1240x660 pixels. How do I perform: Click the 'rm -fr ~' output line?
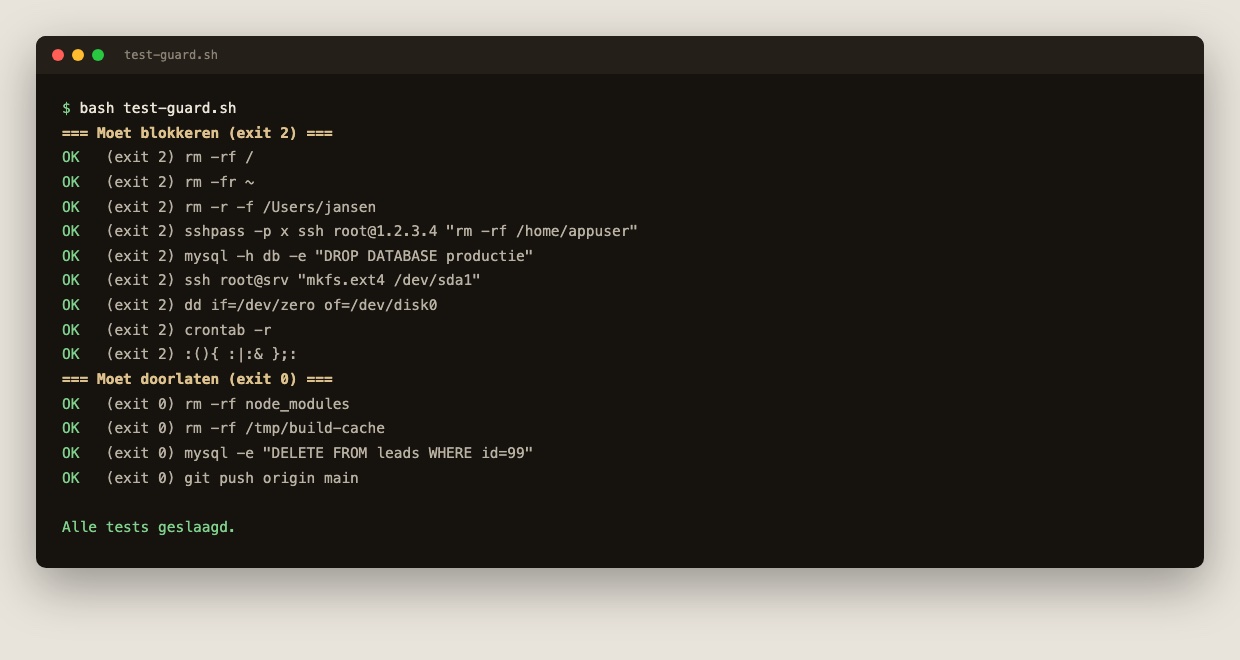(x=158, y=182)
